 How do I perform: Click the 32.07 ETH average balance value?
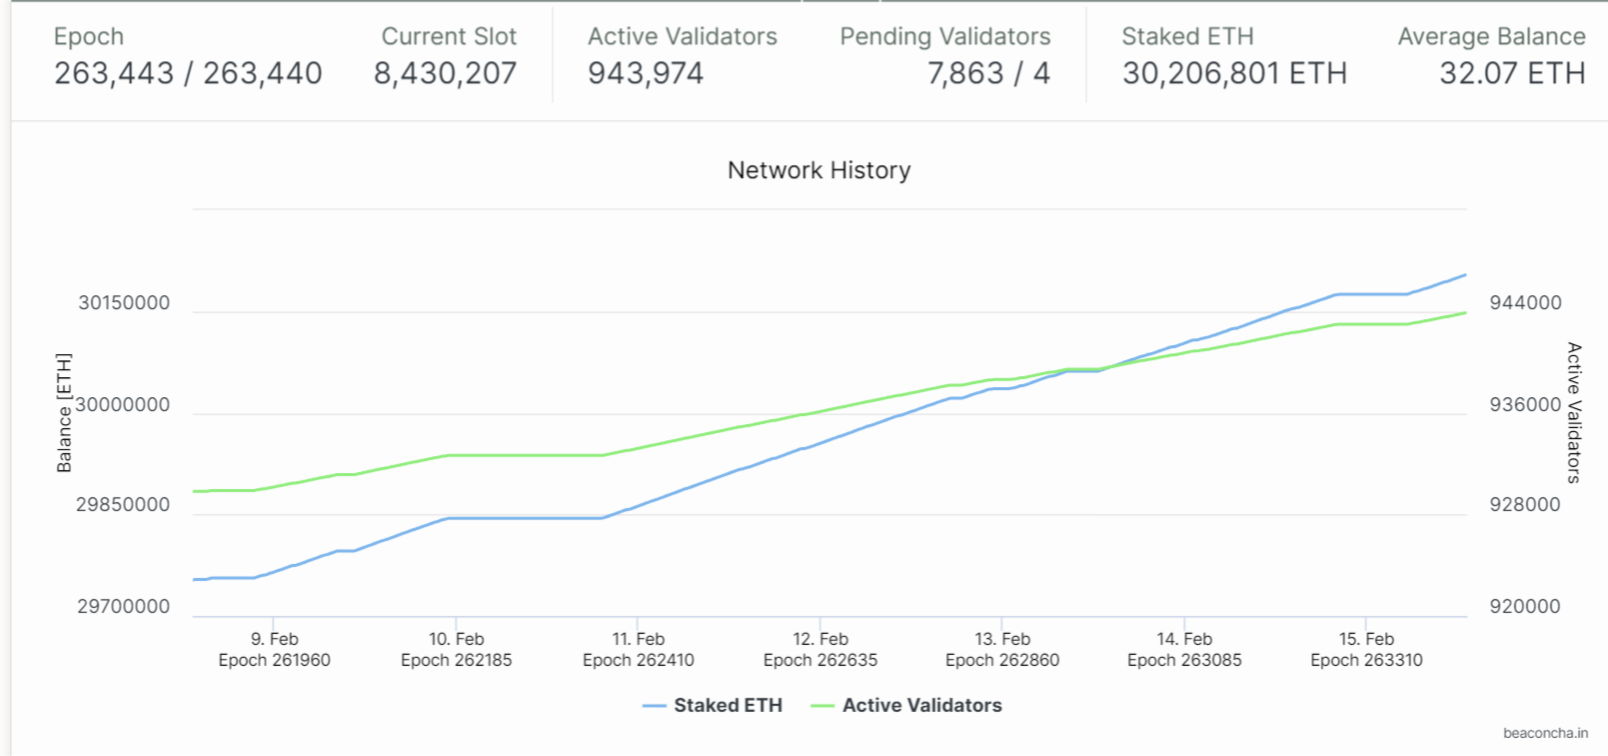[1512, 73]
